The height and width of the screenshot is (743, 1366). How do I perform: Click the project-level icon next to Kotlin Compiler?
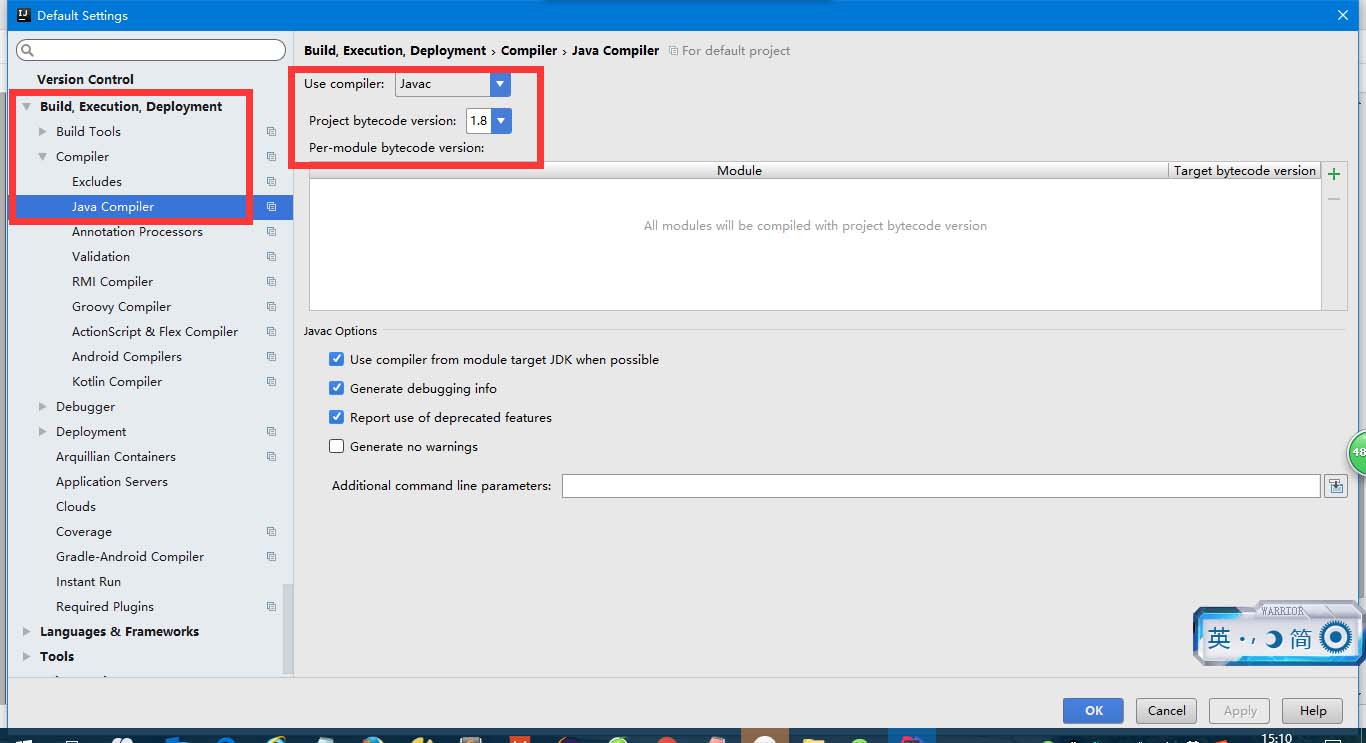[x=271, y=382]
